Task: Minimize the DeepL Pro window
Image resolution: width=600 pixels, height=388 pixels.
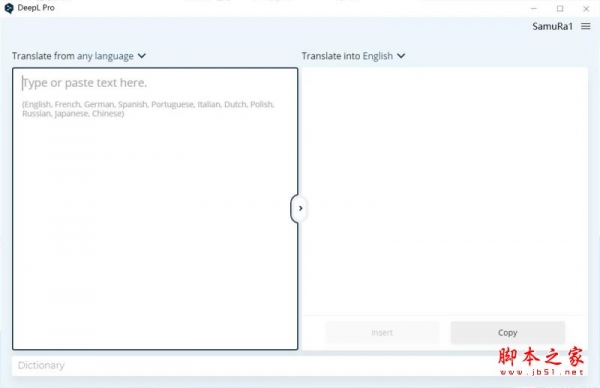Action: coord(534,8)
